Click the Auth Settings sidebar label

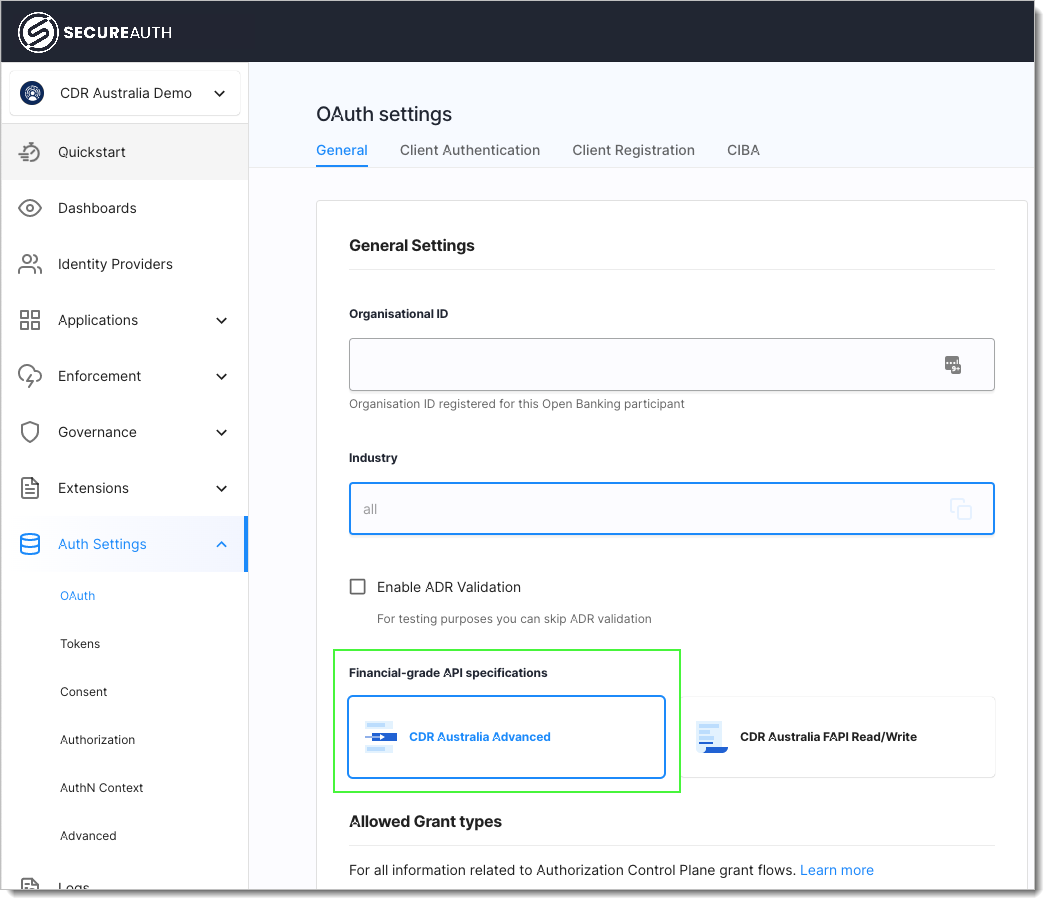coord(102,544)
